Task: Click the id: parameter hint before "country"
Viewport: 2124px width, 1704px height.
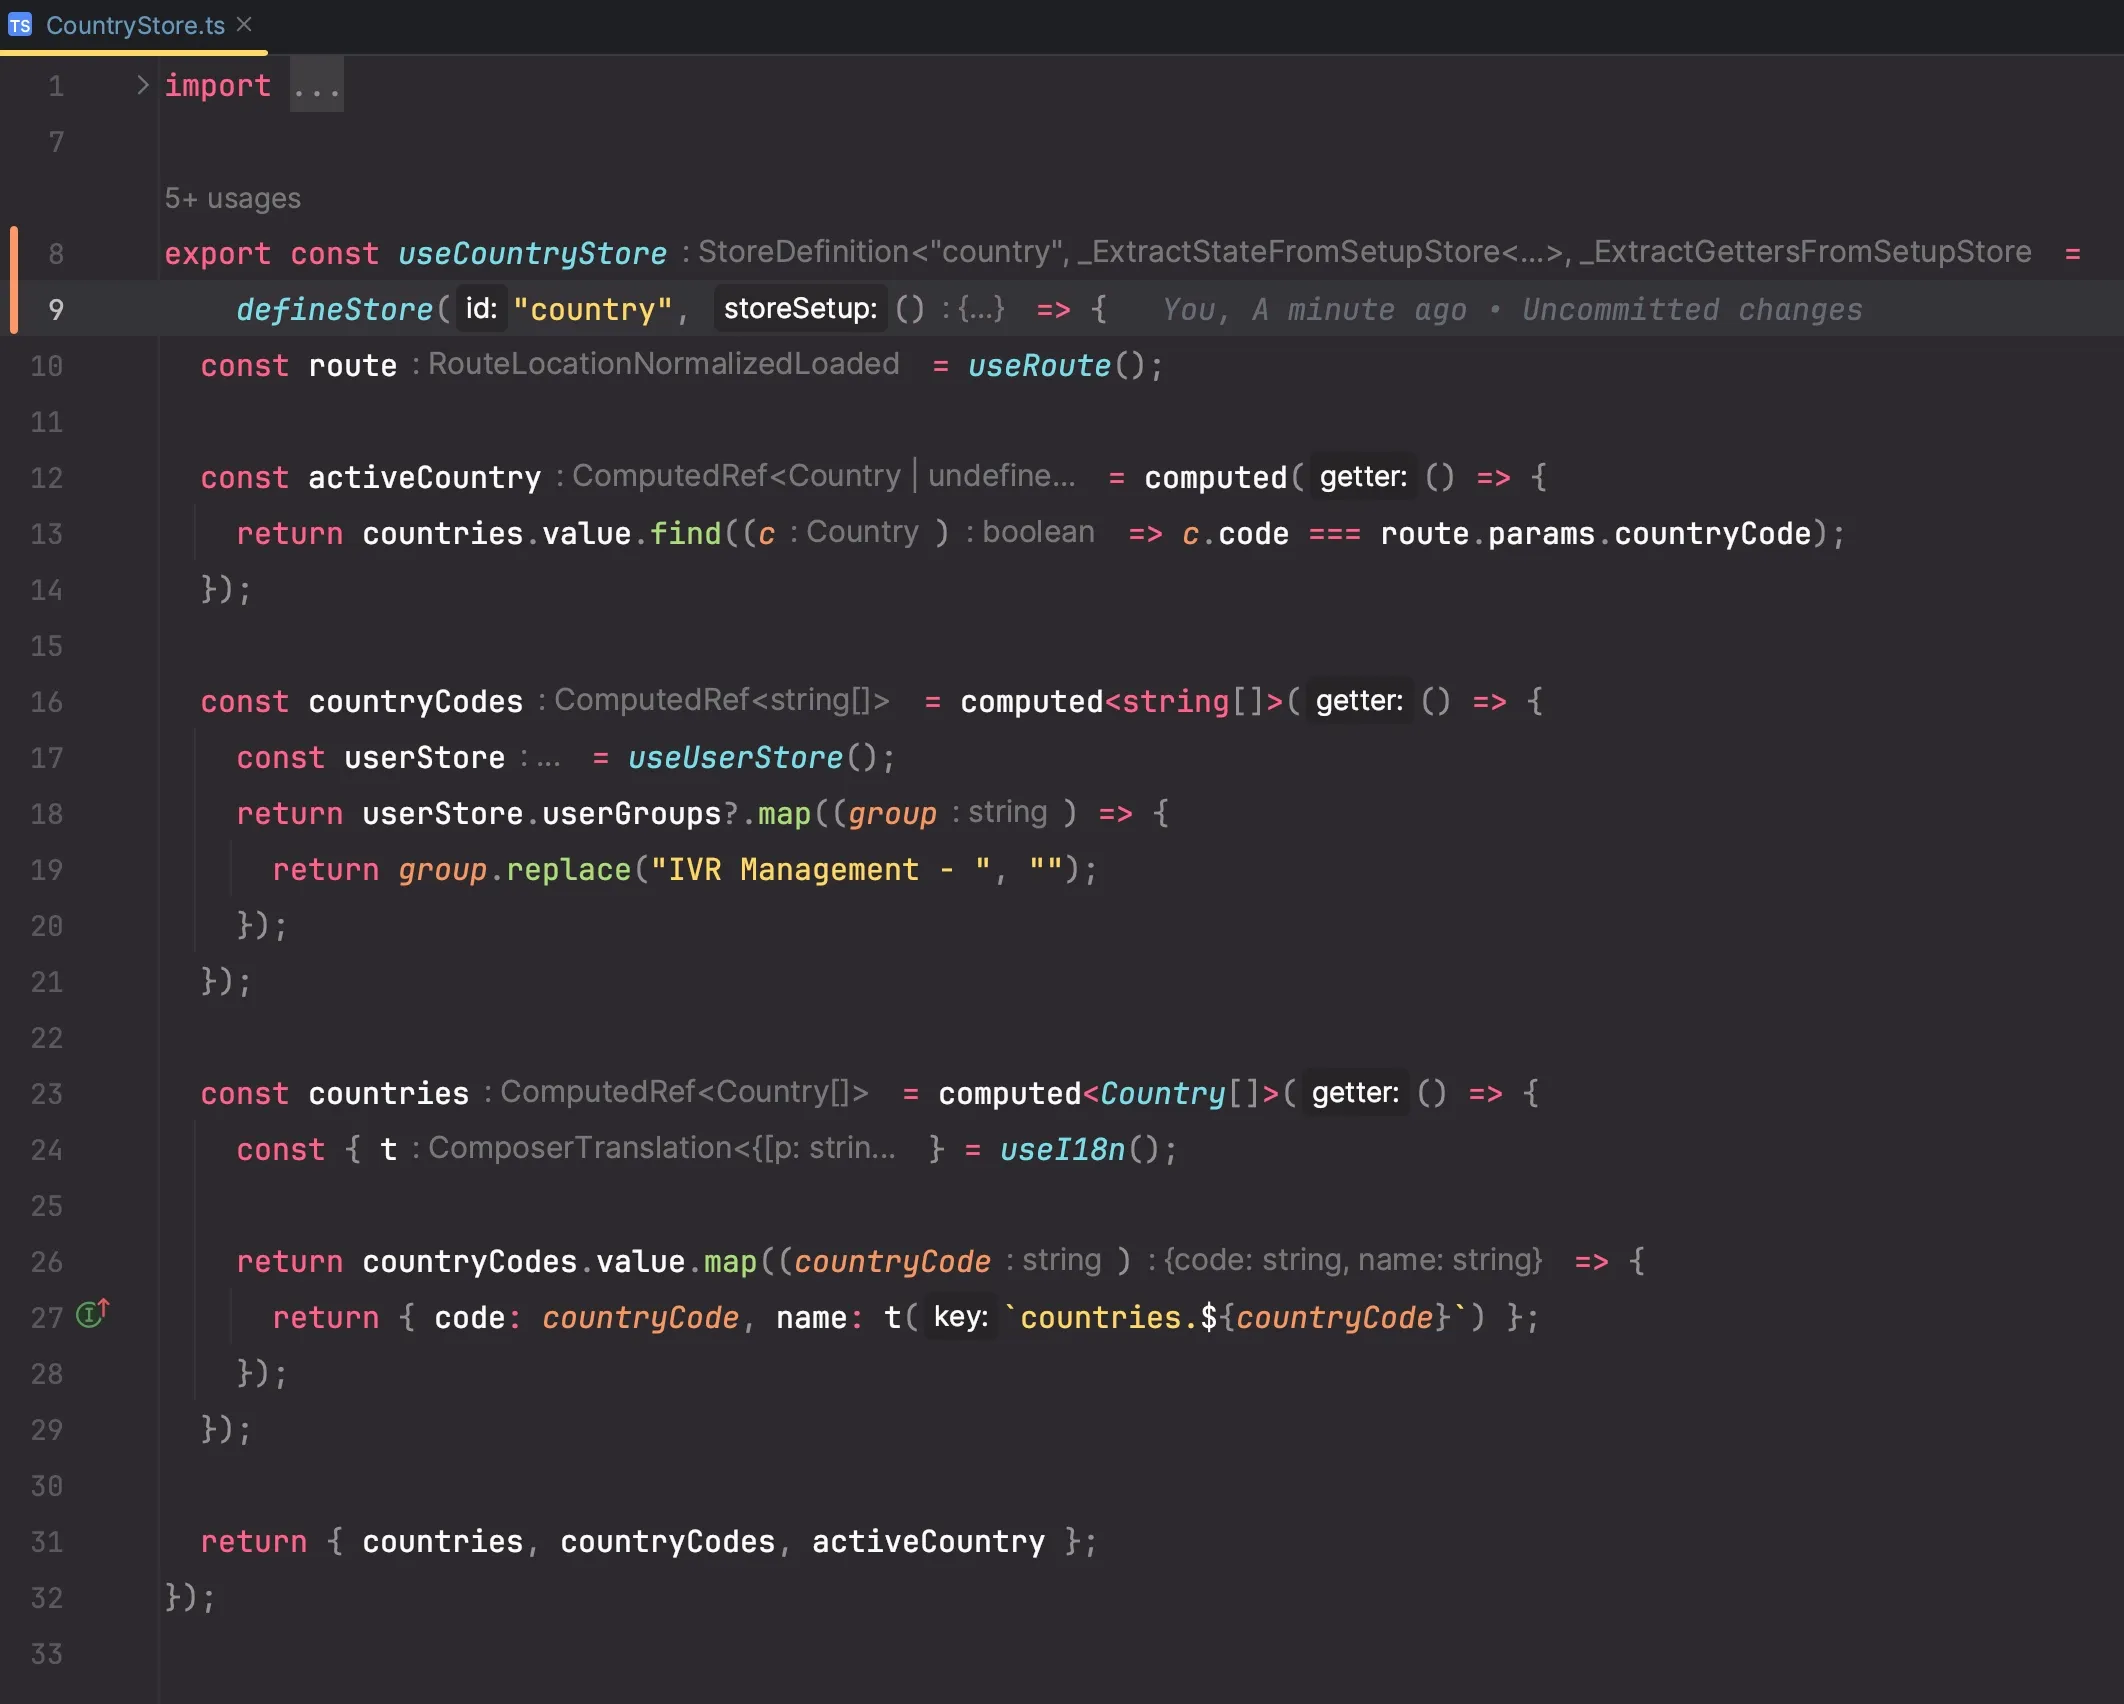Action: click(481, 309)
